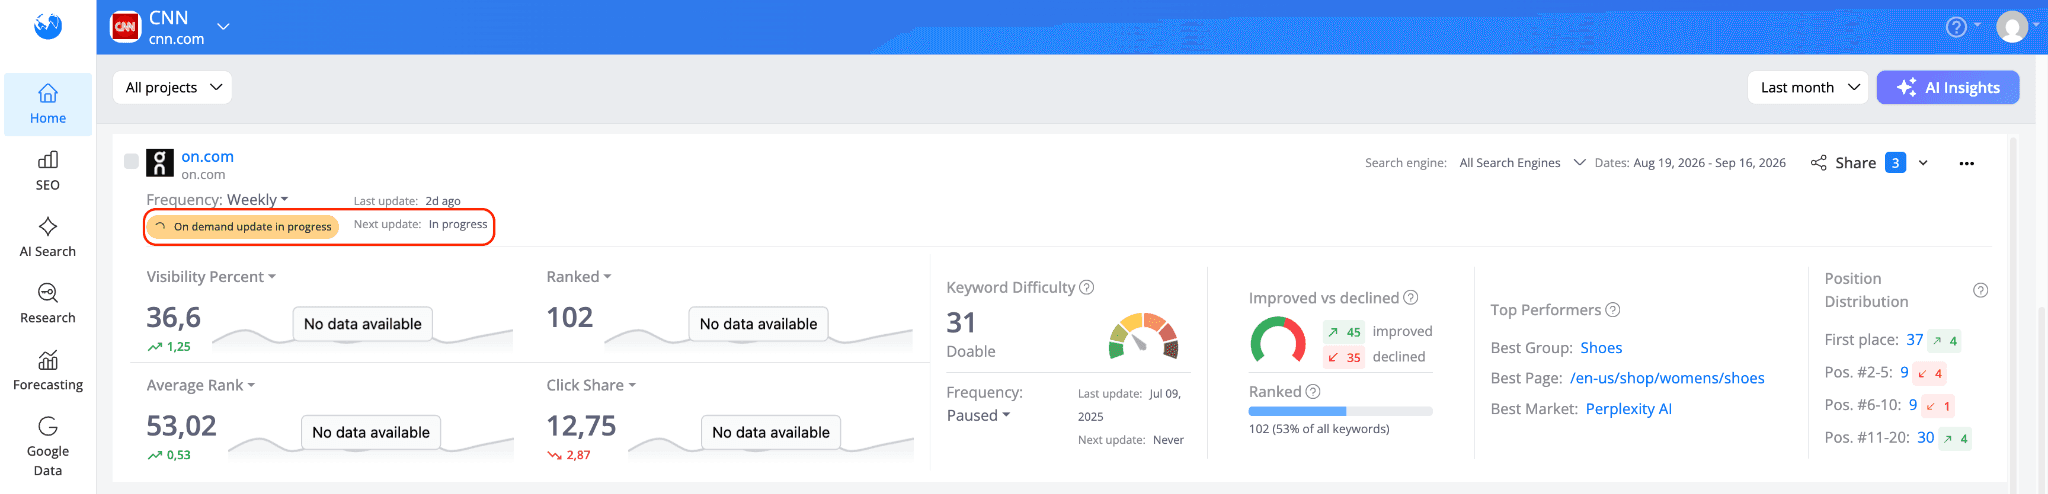This screenshot has width=2048, height=494.
Task: Click the green improved arrow badge 45
Action: (1344, 332)
